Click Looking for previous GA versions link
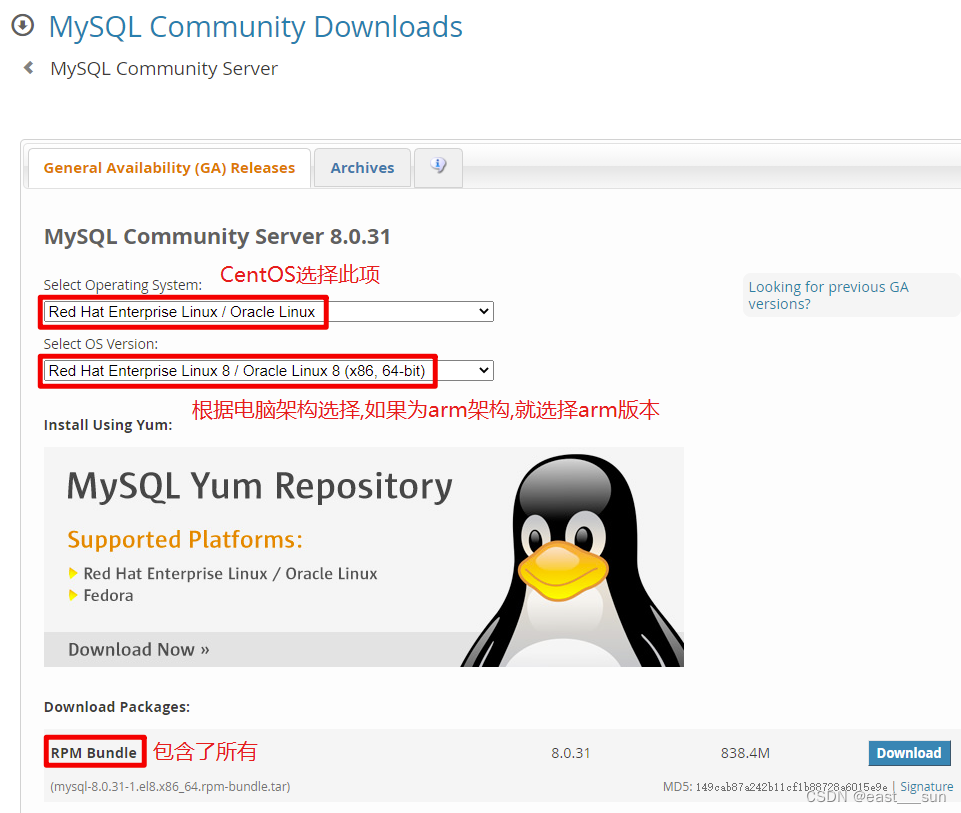 [828, 295]
